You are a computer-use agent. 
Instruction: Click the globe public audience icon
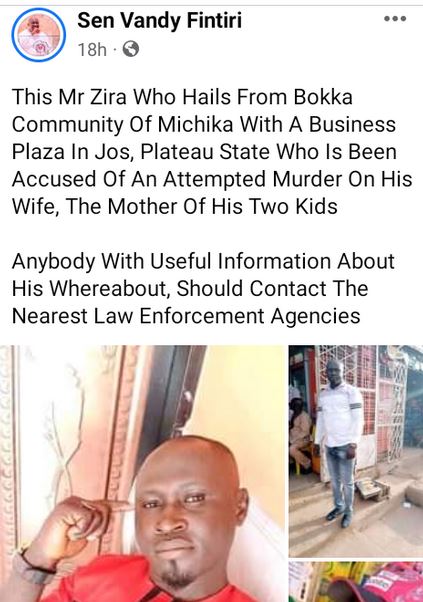pyautogui.click(x=131, y=49)
